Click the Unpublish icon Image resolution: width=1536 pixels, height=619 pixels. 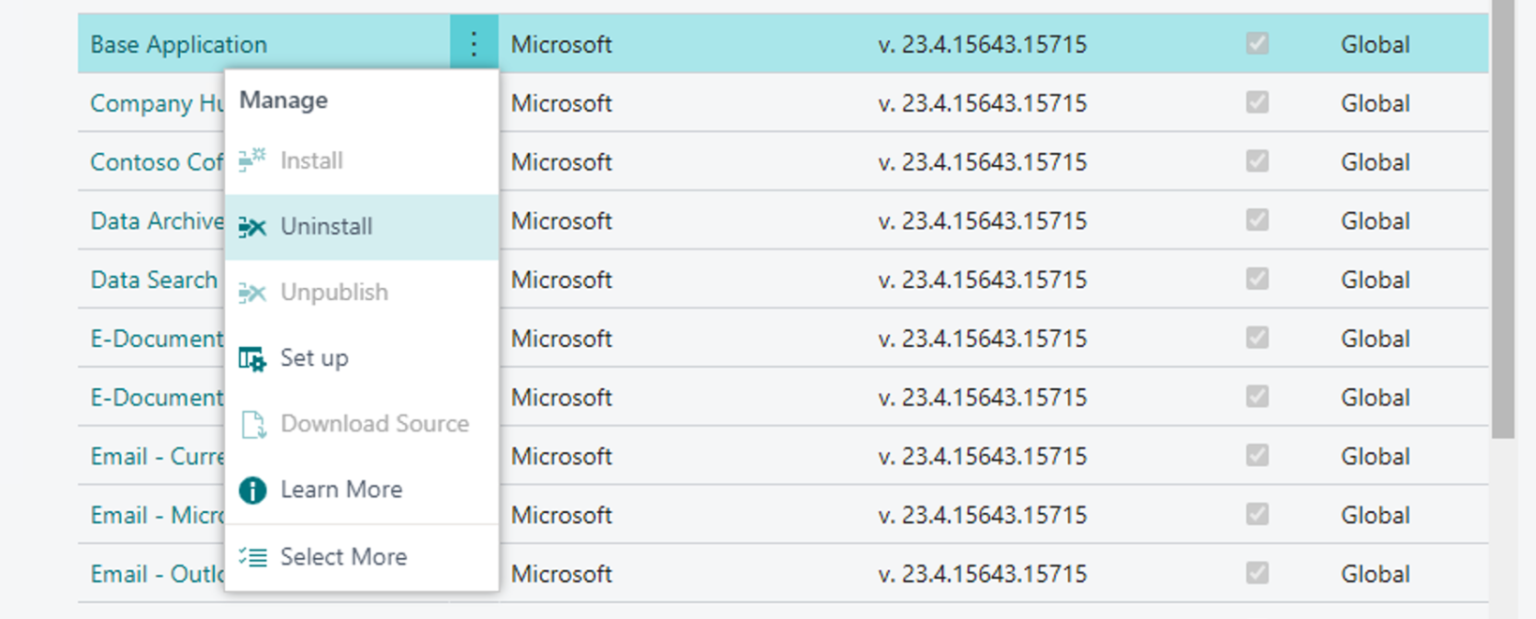(252, 292)
